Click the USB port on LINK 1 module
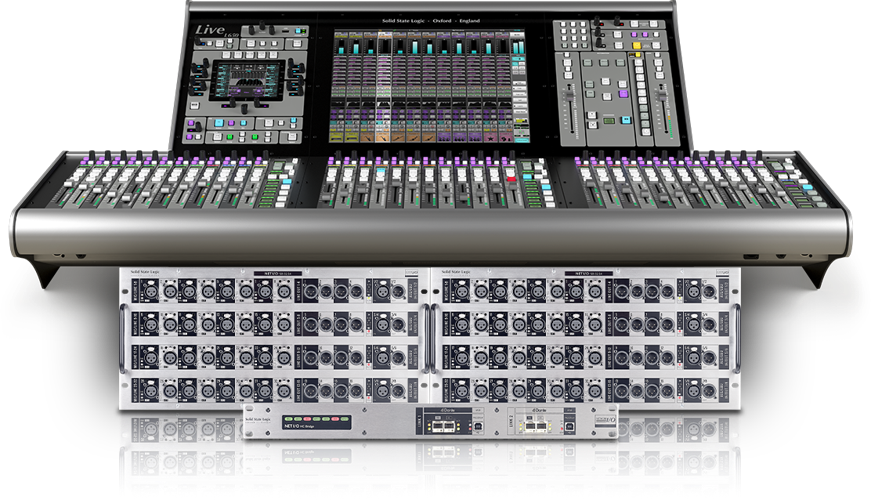Screen dimensions: 871x500 click(477, 426)
